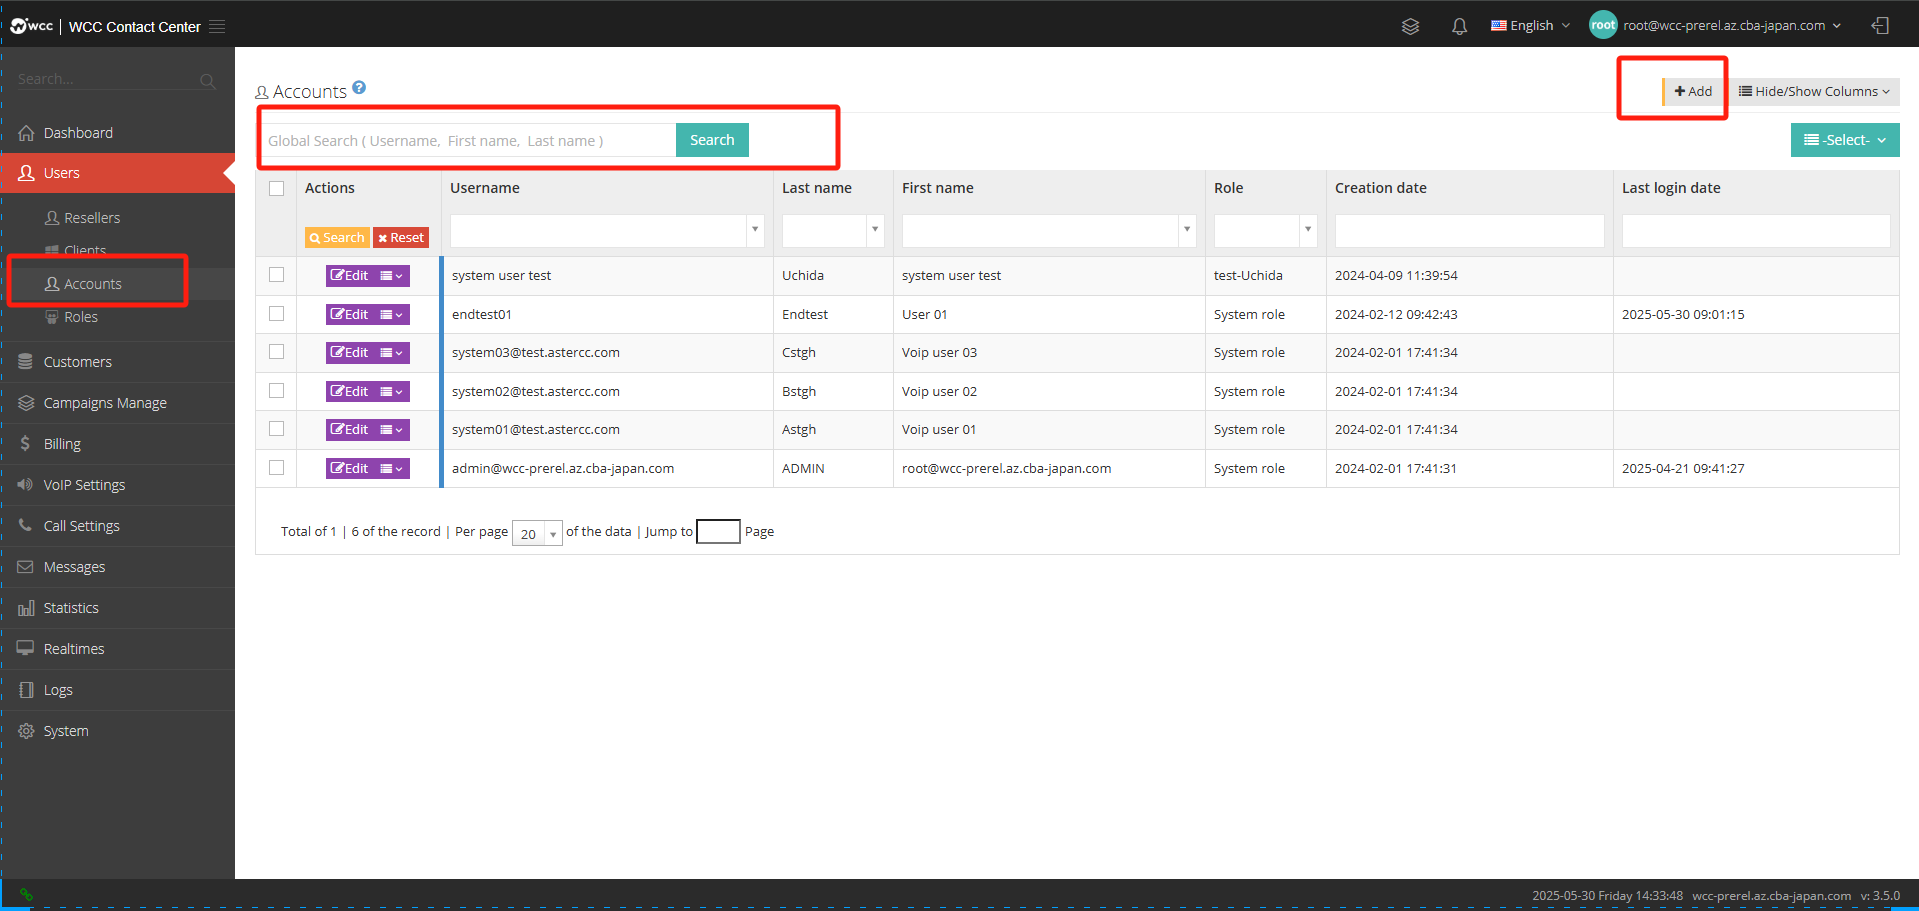1919x911 pixels.
Task: Open VoIP Settings in the sidebar
Action: (x=117, y=485)
